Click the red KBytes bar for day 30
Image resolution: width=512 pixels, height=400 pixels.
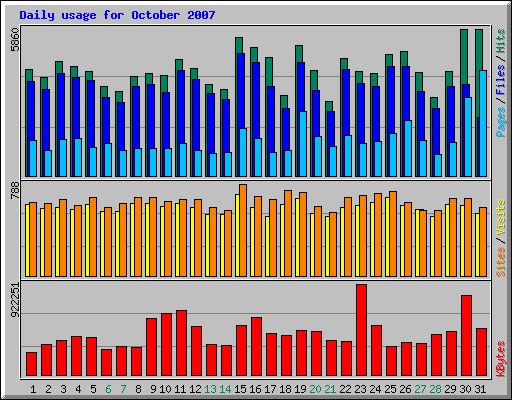click(467, 335)
